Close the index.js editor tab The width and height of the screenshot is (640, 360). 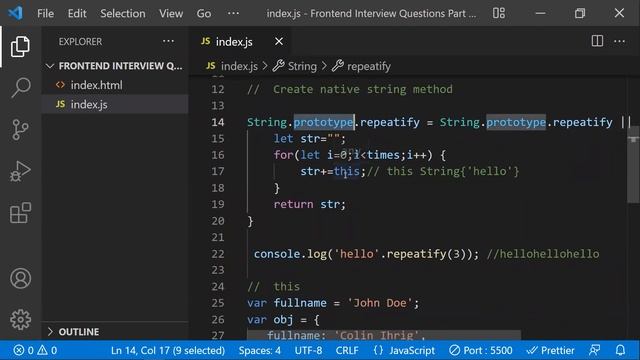(x=279, y=41)
